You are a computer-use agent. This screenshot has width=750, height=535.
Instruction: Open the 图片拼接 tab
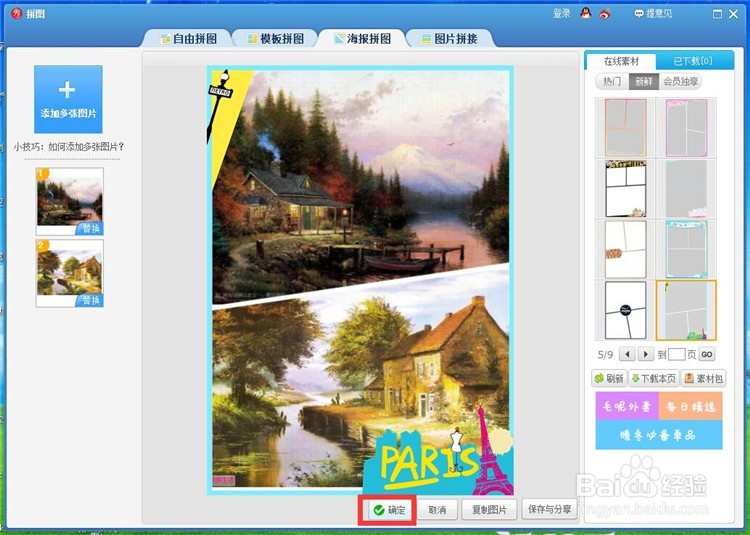click(450, 39)
